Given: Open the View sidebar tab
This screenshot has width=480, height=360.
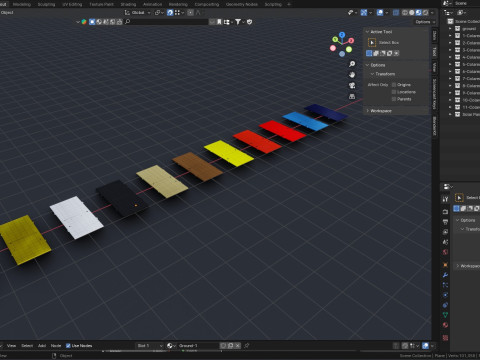Looking at the screenshot, I should pyautogui.click(x=434, y=67).
